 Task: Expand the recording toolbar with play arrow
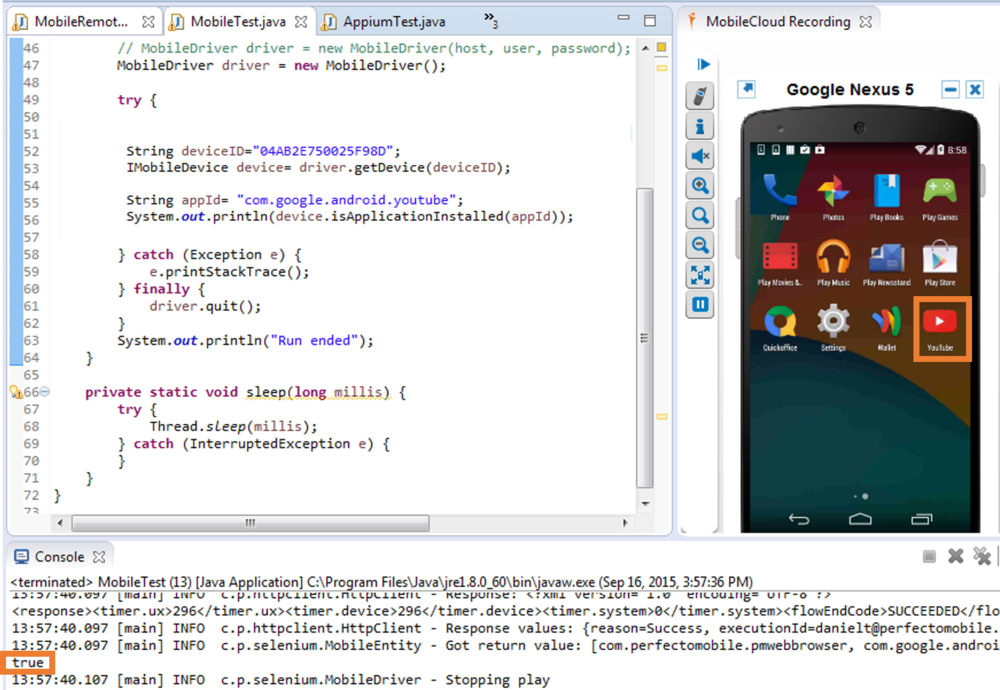(x=703, y=65)
